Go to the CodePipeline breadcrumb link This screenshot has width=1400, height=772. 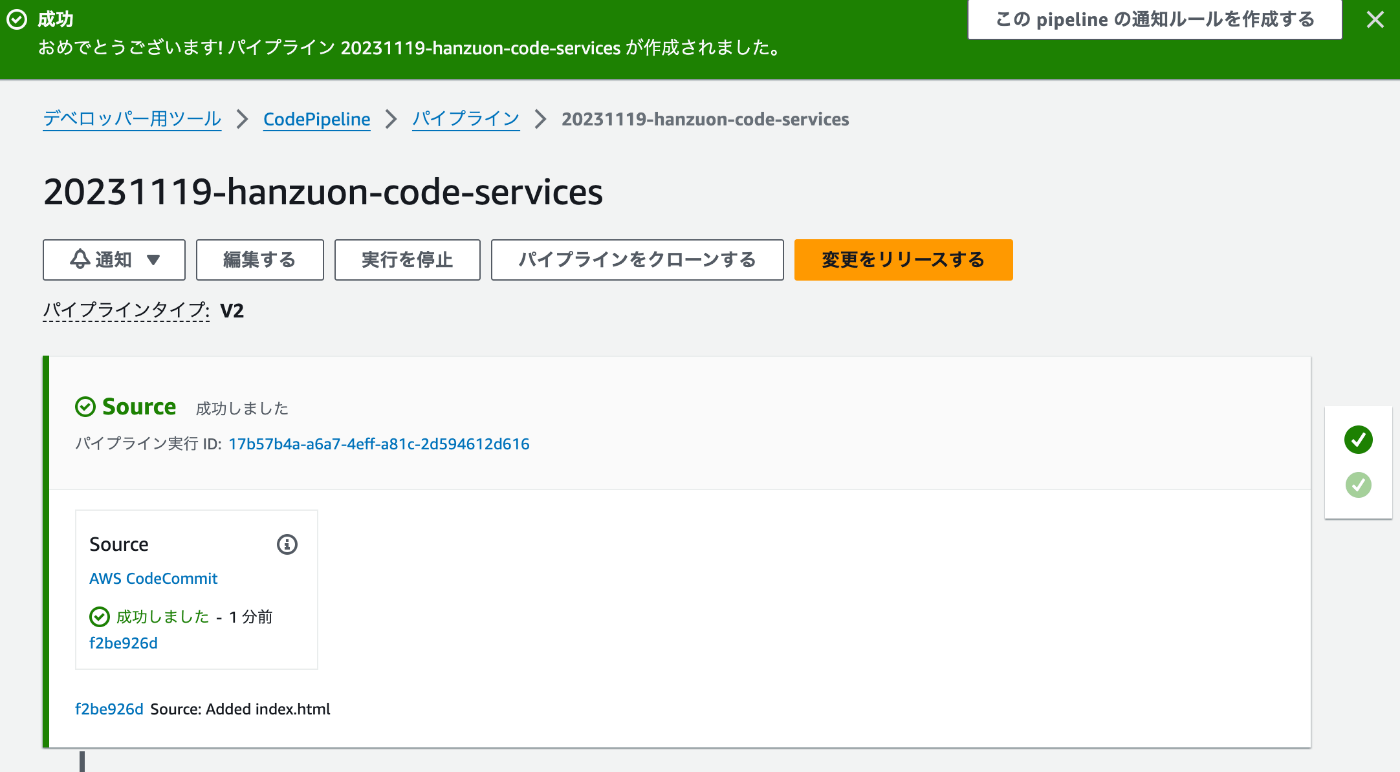point(317,119)
